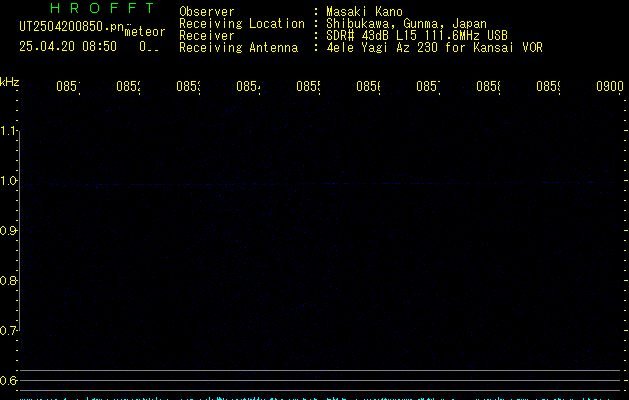Select the file name UT2504200850.pn
Image resolution: width=629 pixels, height=400 pixels.
(x=72, y=27)
